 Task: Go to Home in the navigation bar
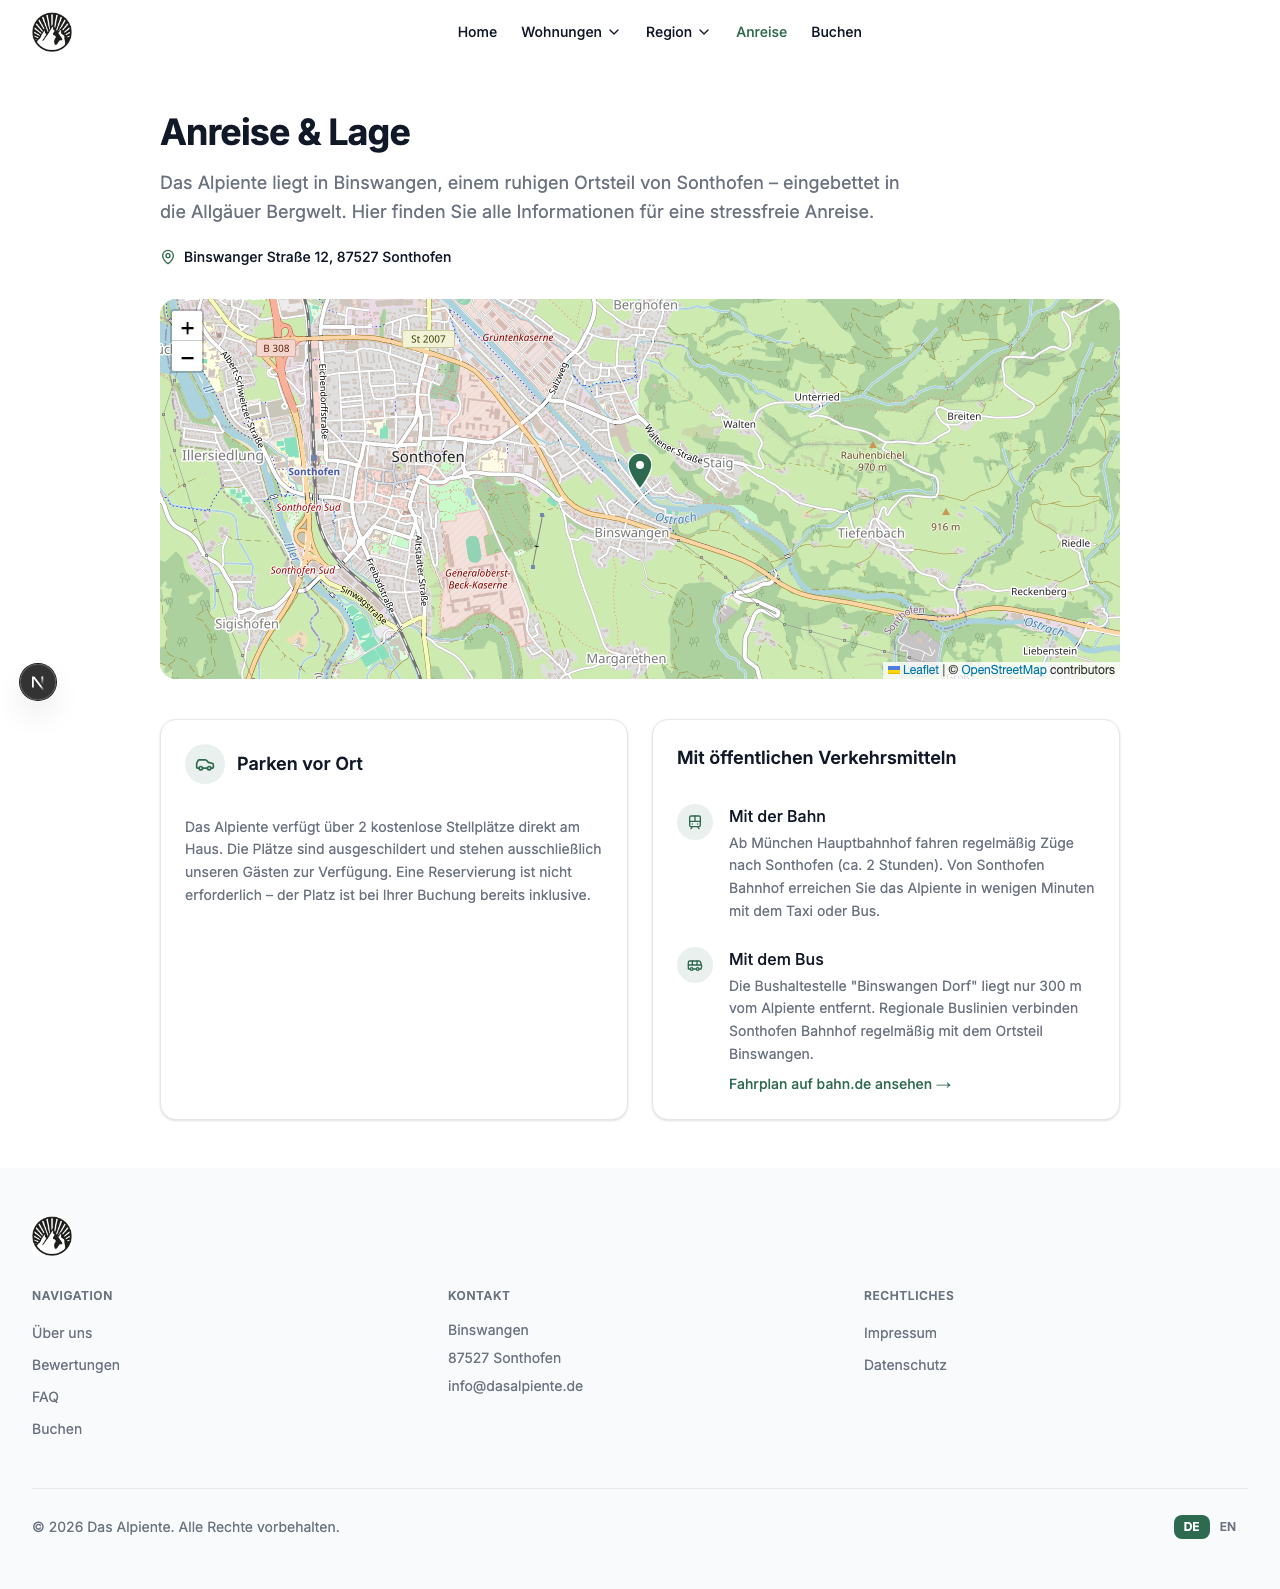[477, 32]
